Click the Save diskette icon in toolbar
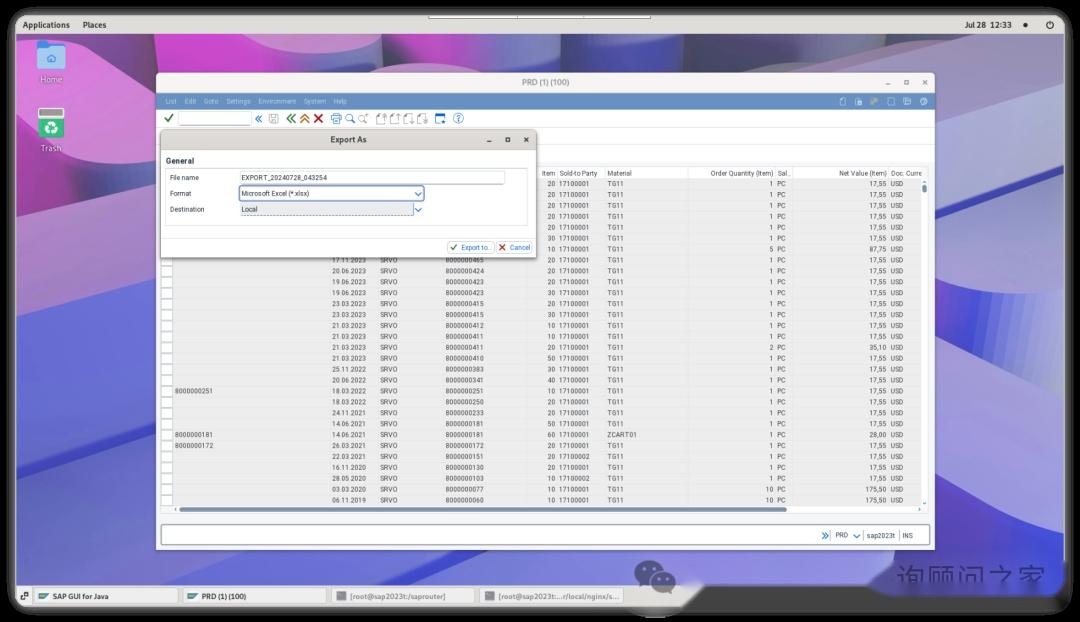The width and height of the screenshot is (1080, 622). pos(273,118)
